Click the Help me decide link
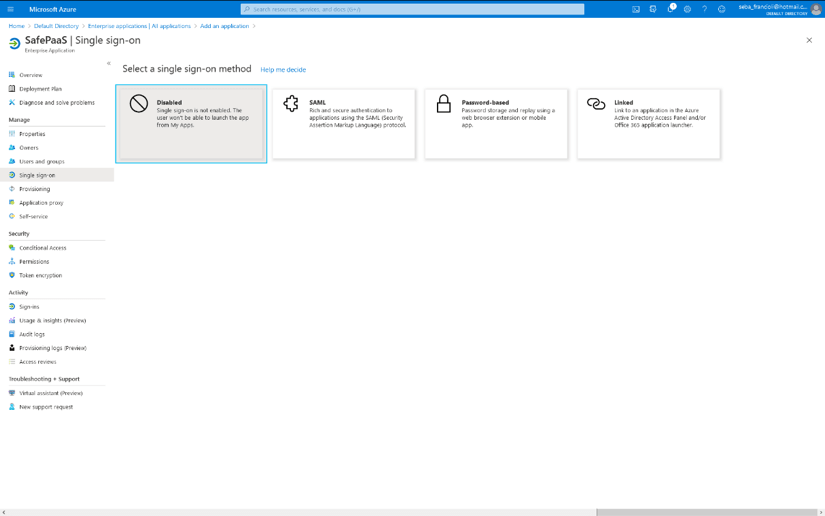 [283, 69]
